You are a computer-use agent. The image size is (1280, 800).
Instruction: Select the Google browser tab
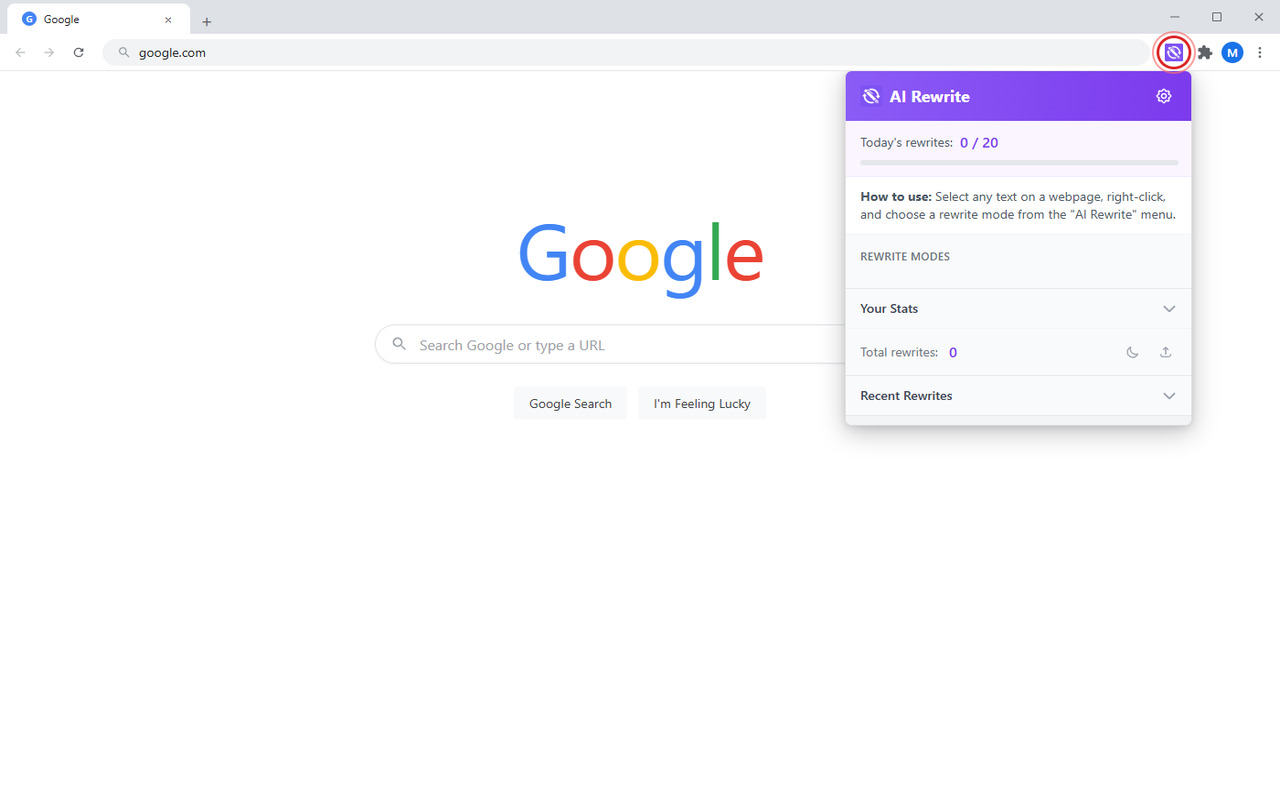(x=98, y=19)
